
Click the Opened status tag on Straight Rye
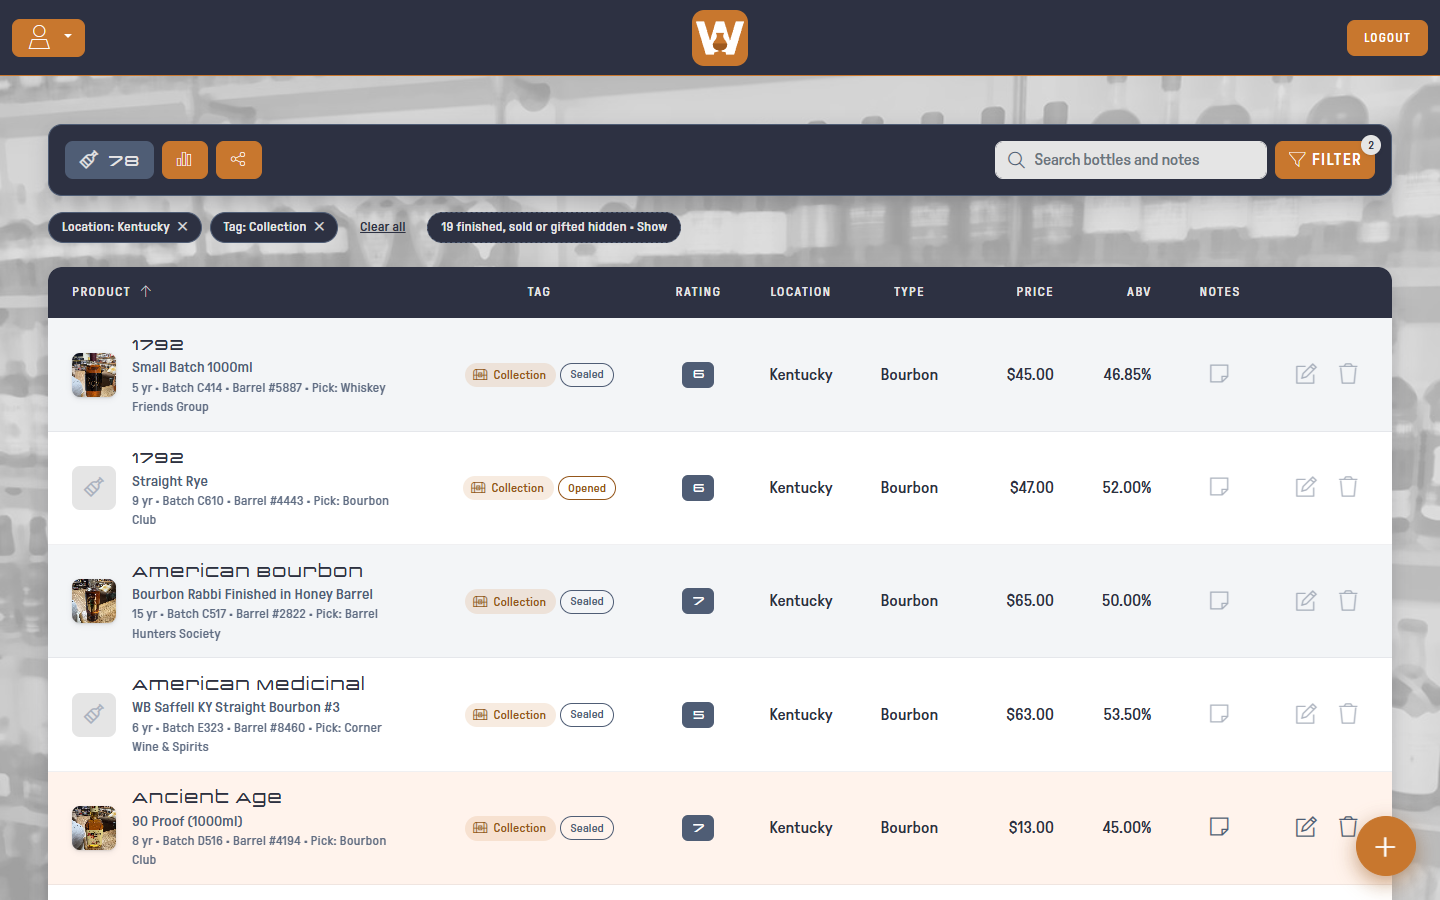587,488
